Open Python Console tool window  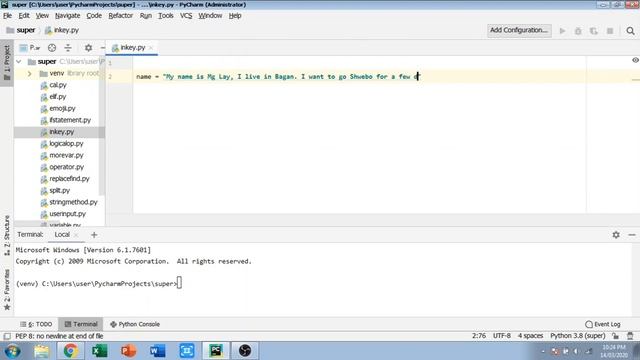135,324
